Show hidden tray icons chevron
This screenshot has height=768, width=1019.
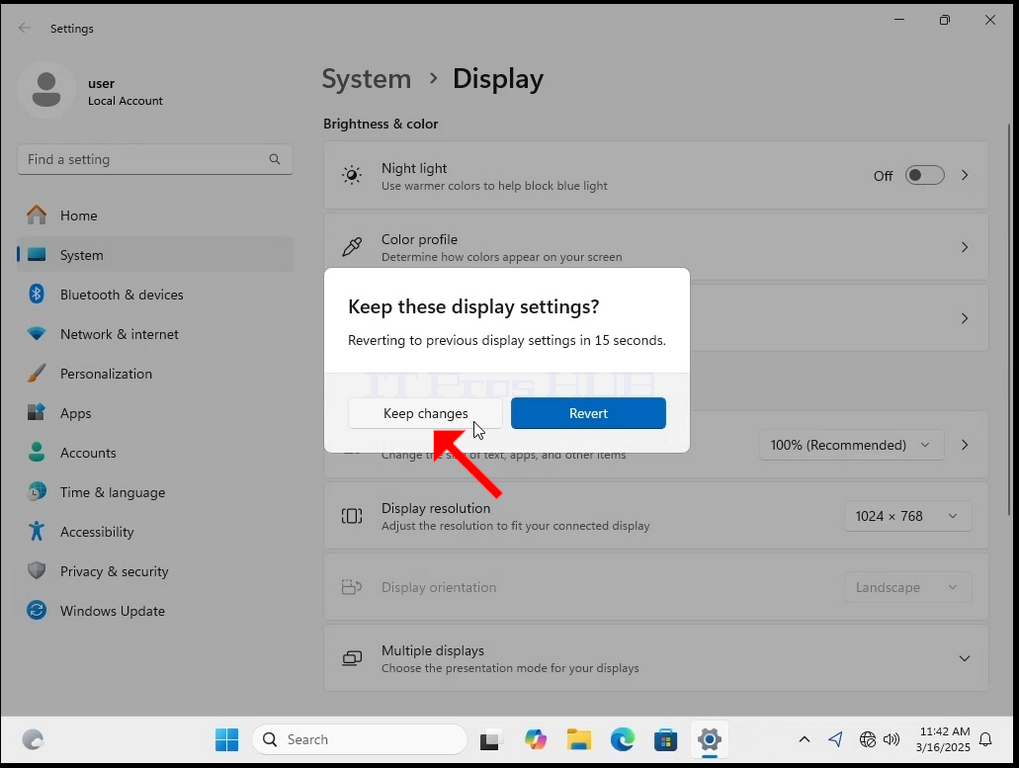[804, 739]
